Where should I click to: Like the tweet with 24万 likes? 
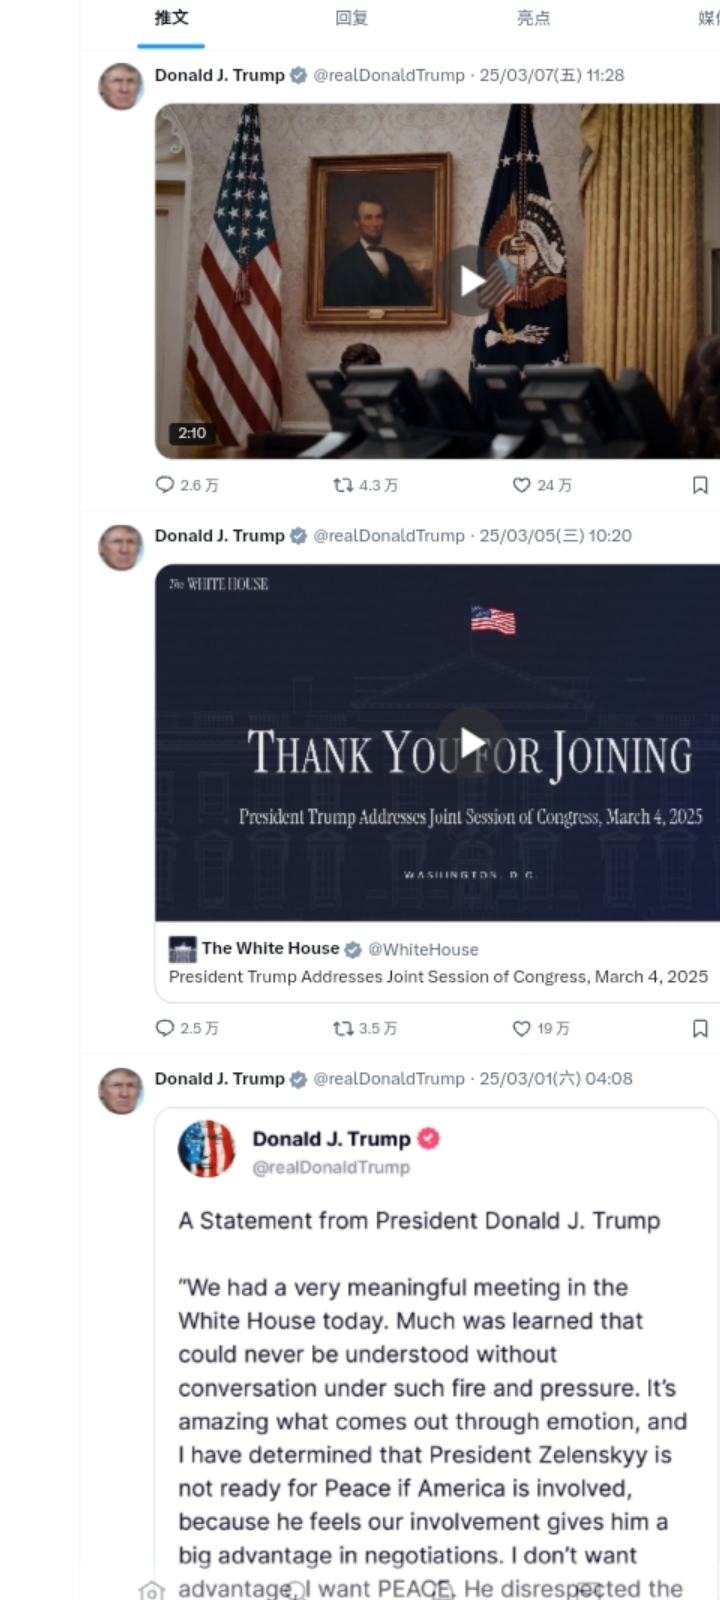point(542,485)
